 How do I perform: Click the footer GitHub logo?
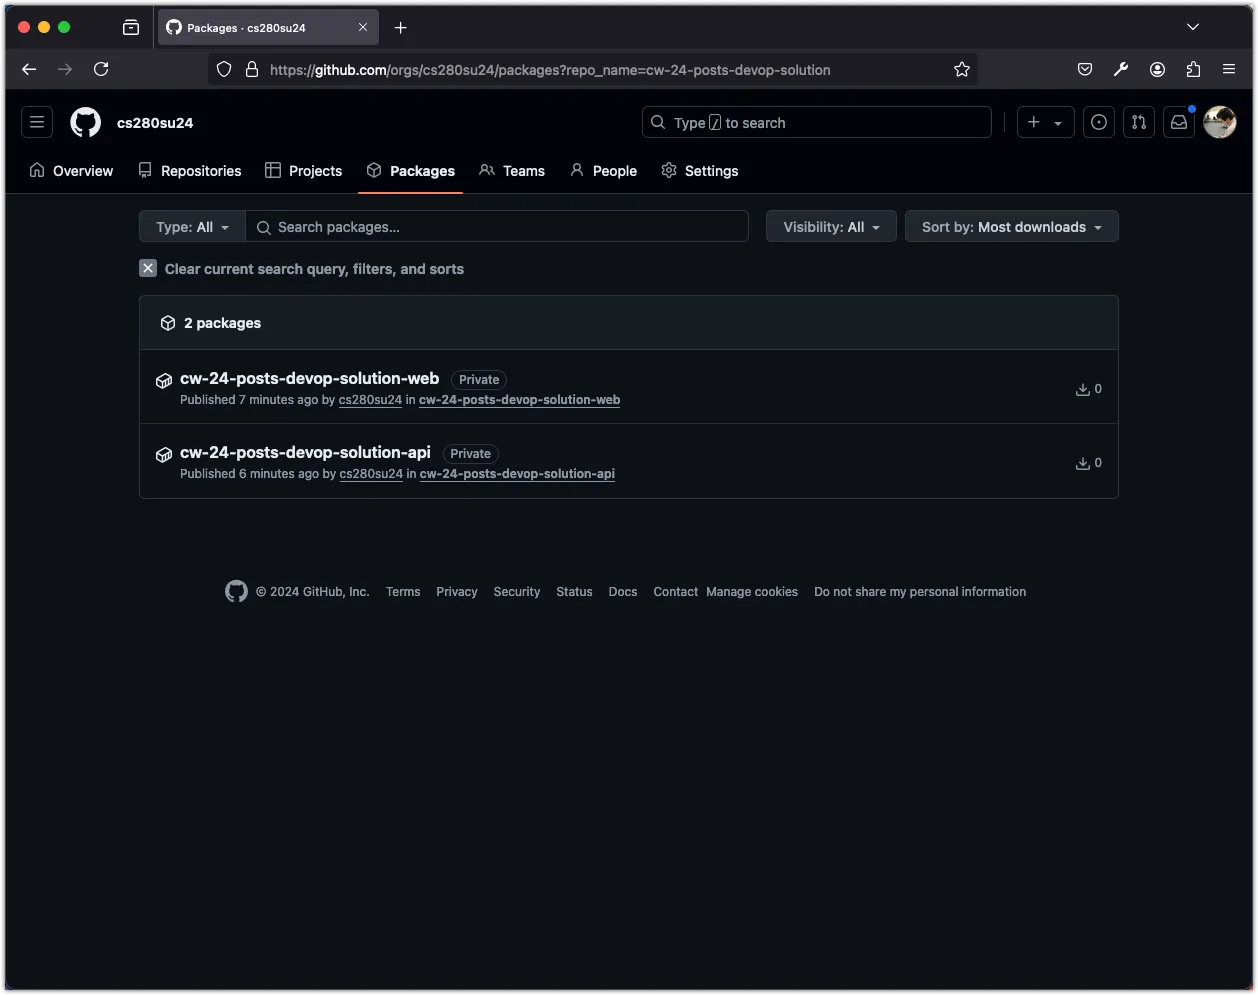coord(236,591)
